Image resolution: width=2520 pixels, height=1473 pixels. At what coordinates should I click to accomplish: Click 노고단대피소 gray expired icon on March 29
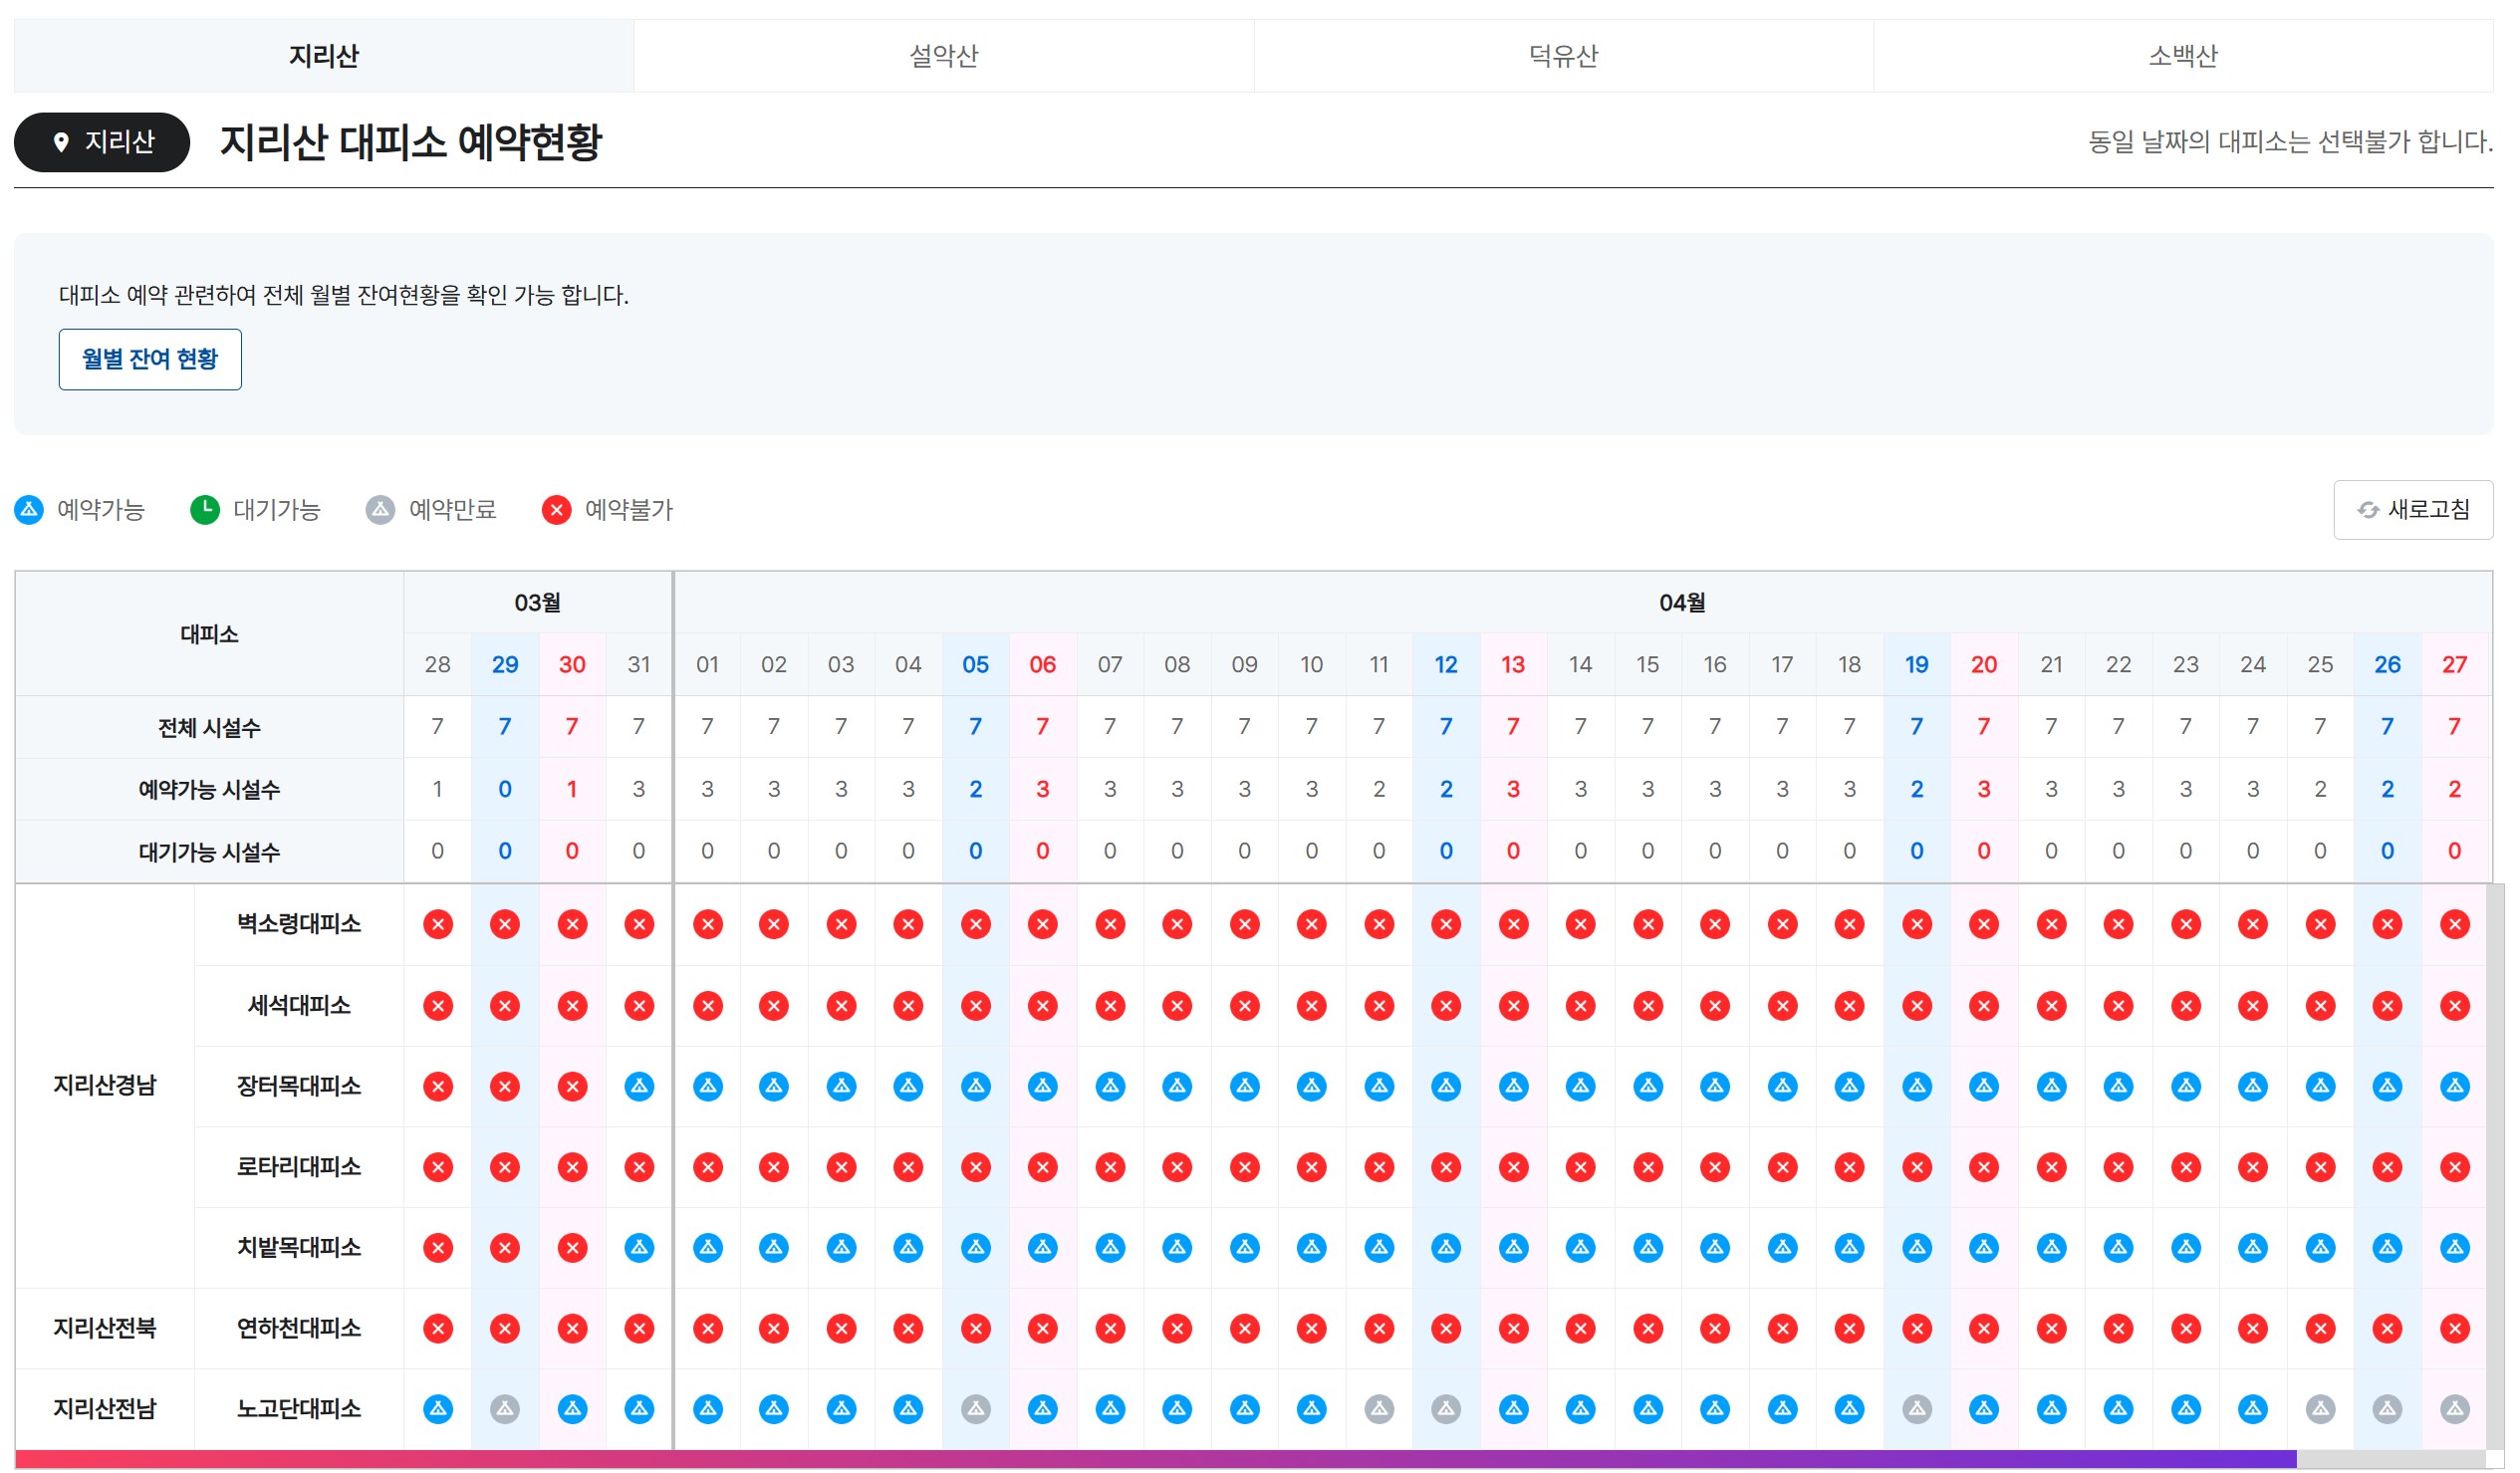pos(505,1410)
